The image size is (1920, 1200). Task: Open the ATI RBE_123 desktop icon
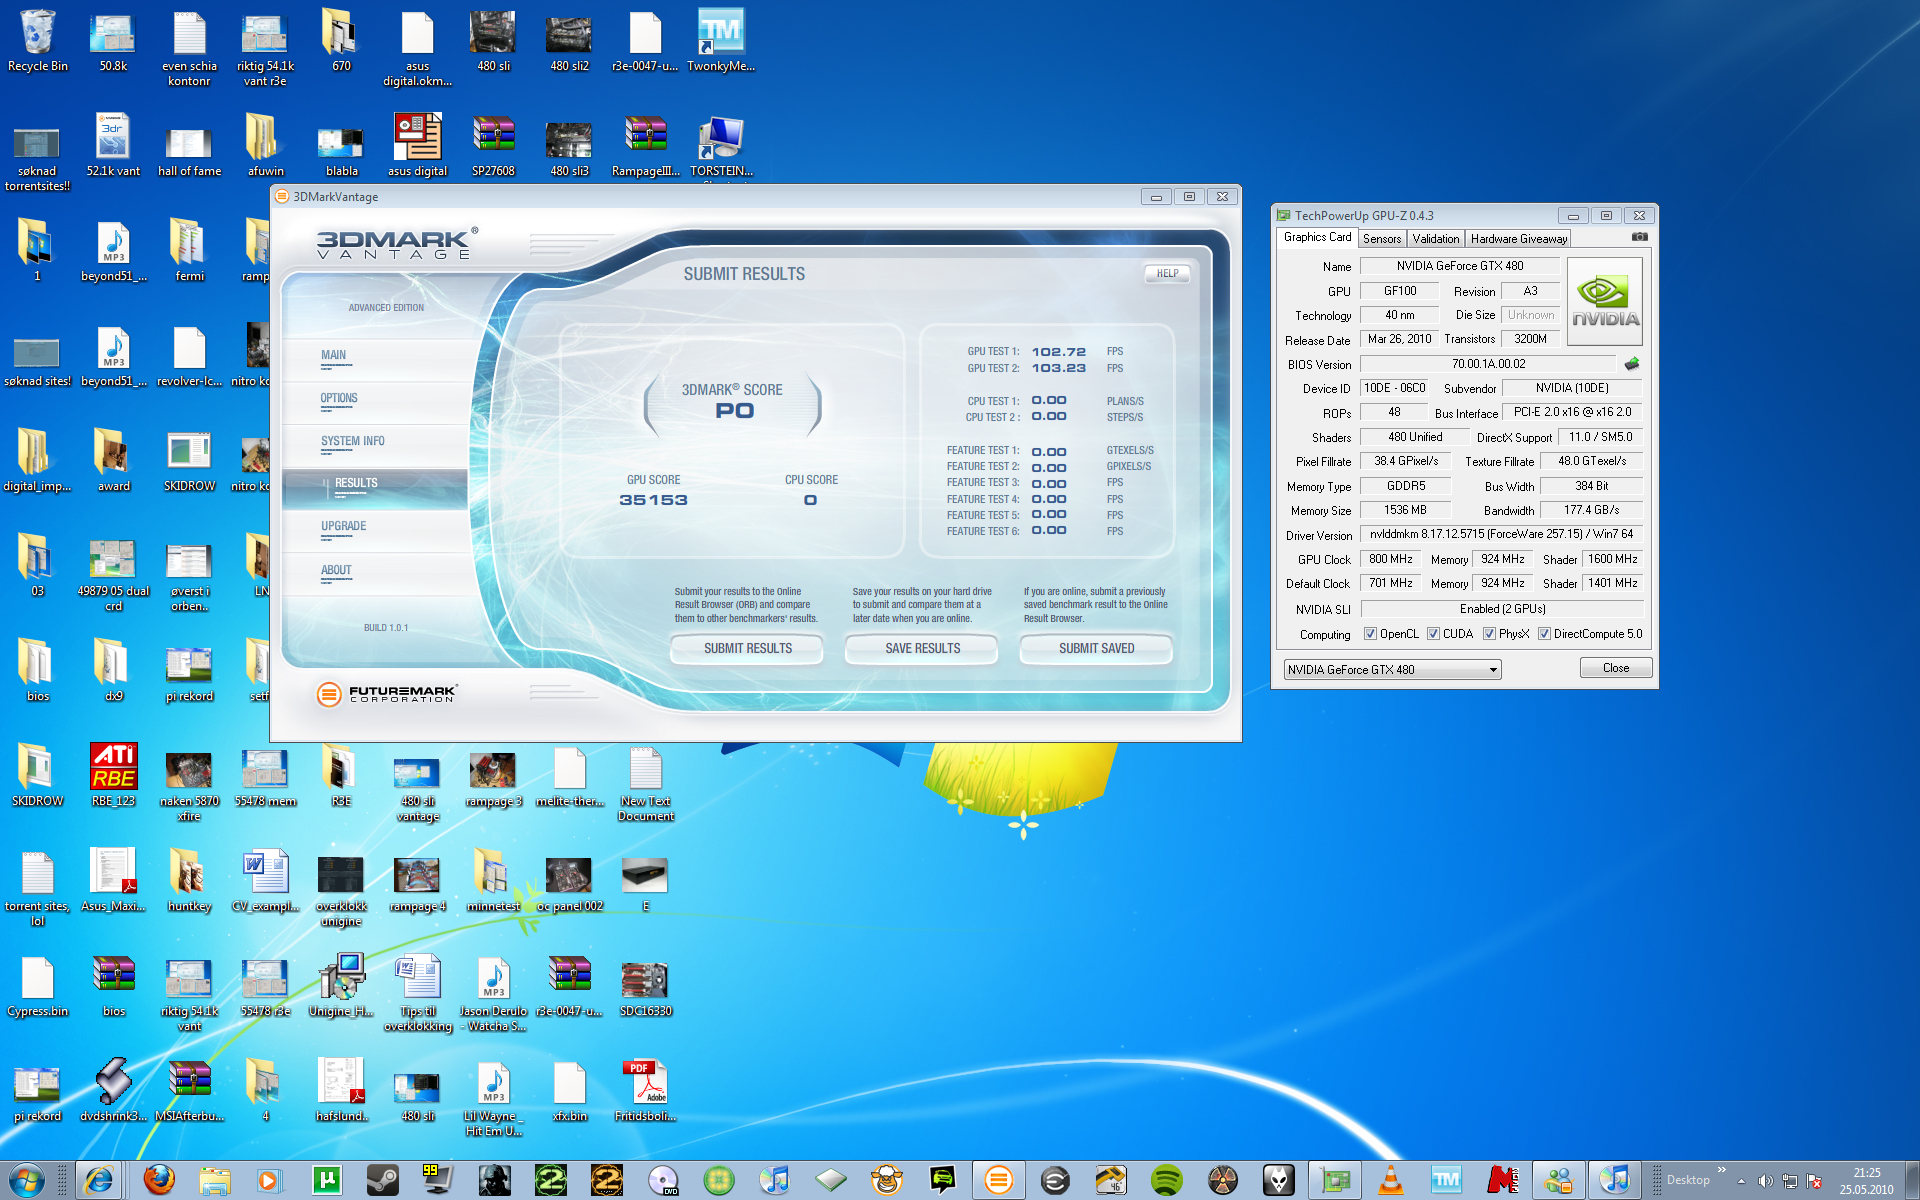point(113,776)
